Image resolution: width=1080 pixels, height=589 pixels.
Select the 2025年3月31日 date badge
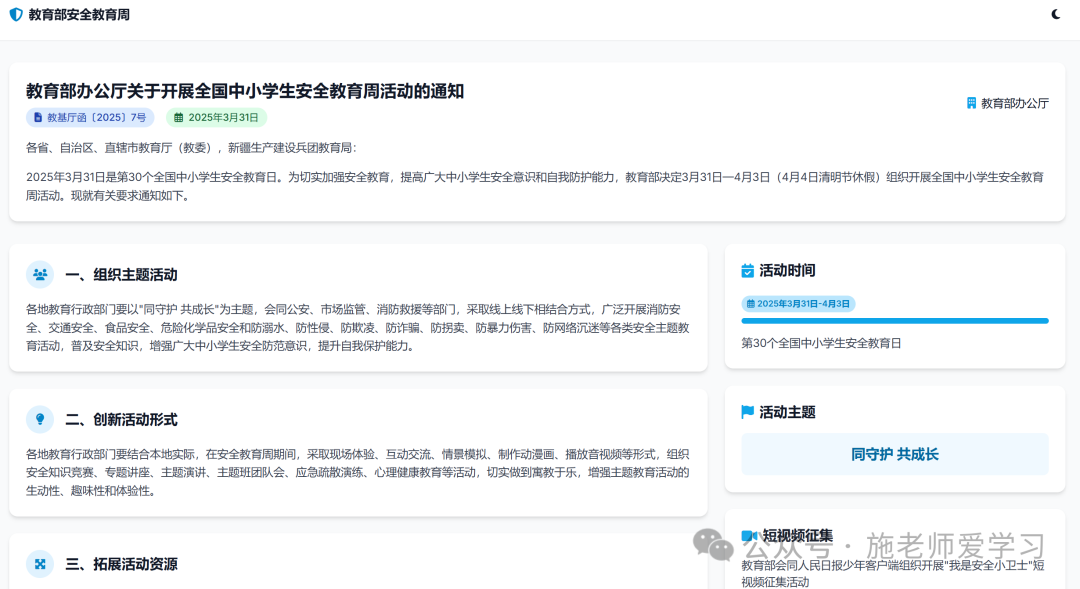click(x=216, y=118)
